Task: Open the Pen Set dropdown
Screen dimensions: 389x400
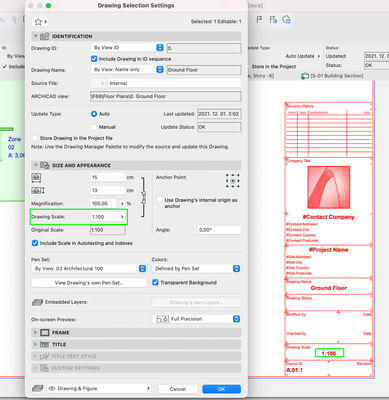Action: (x=89, y=269)
